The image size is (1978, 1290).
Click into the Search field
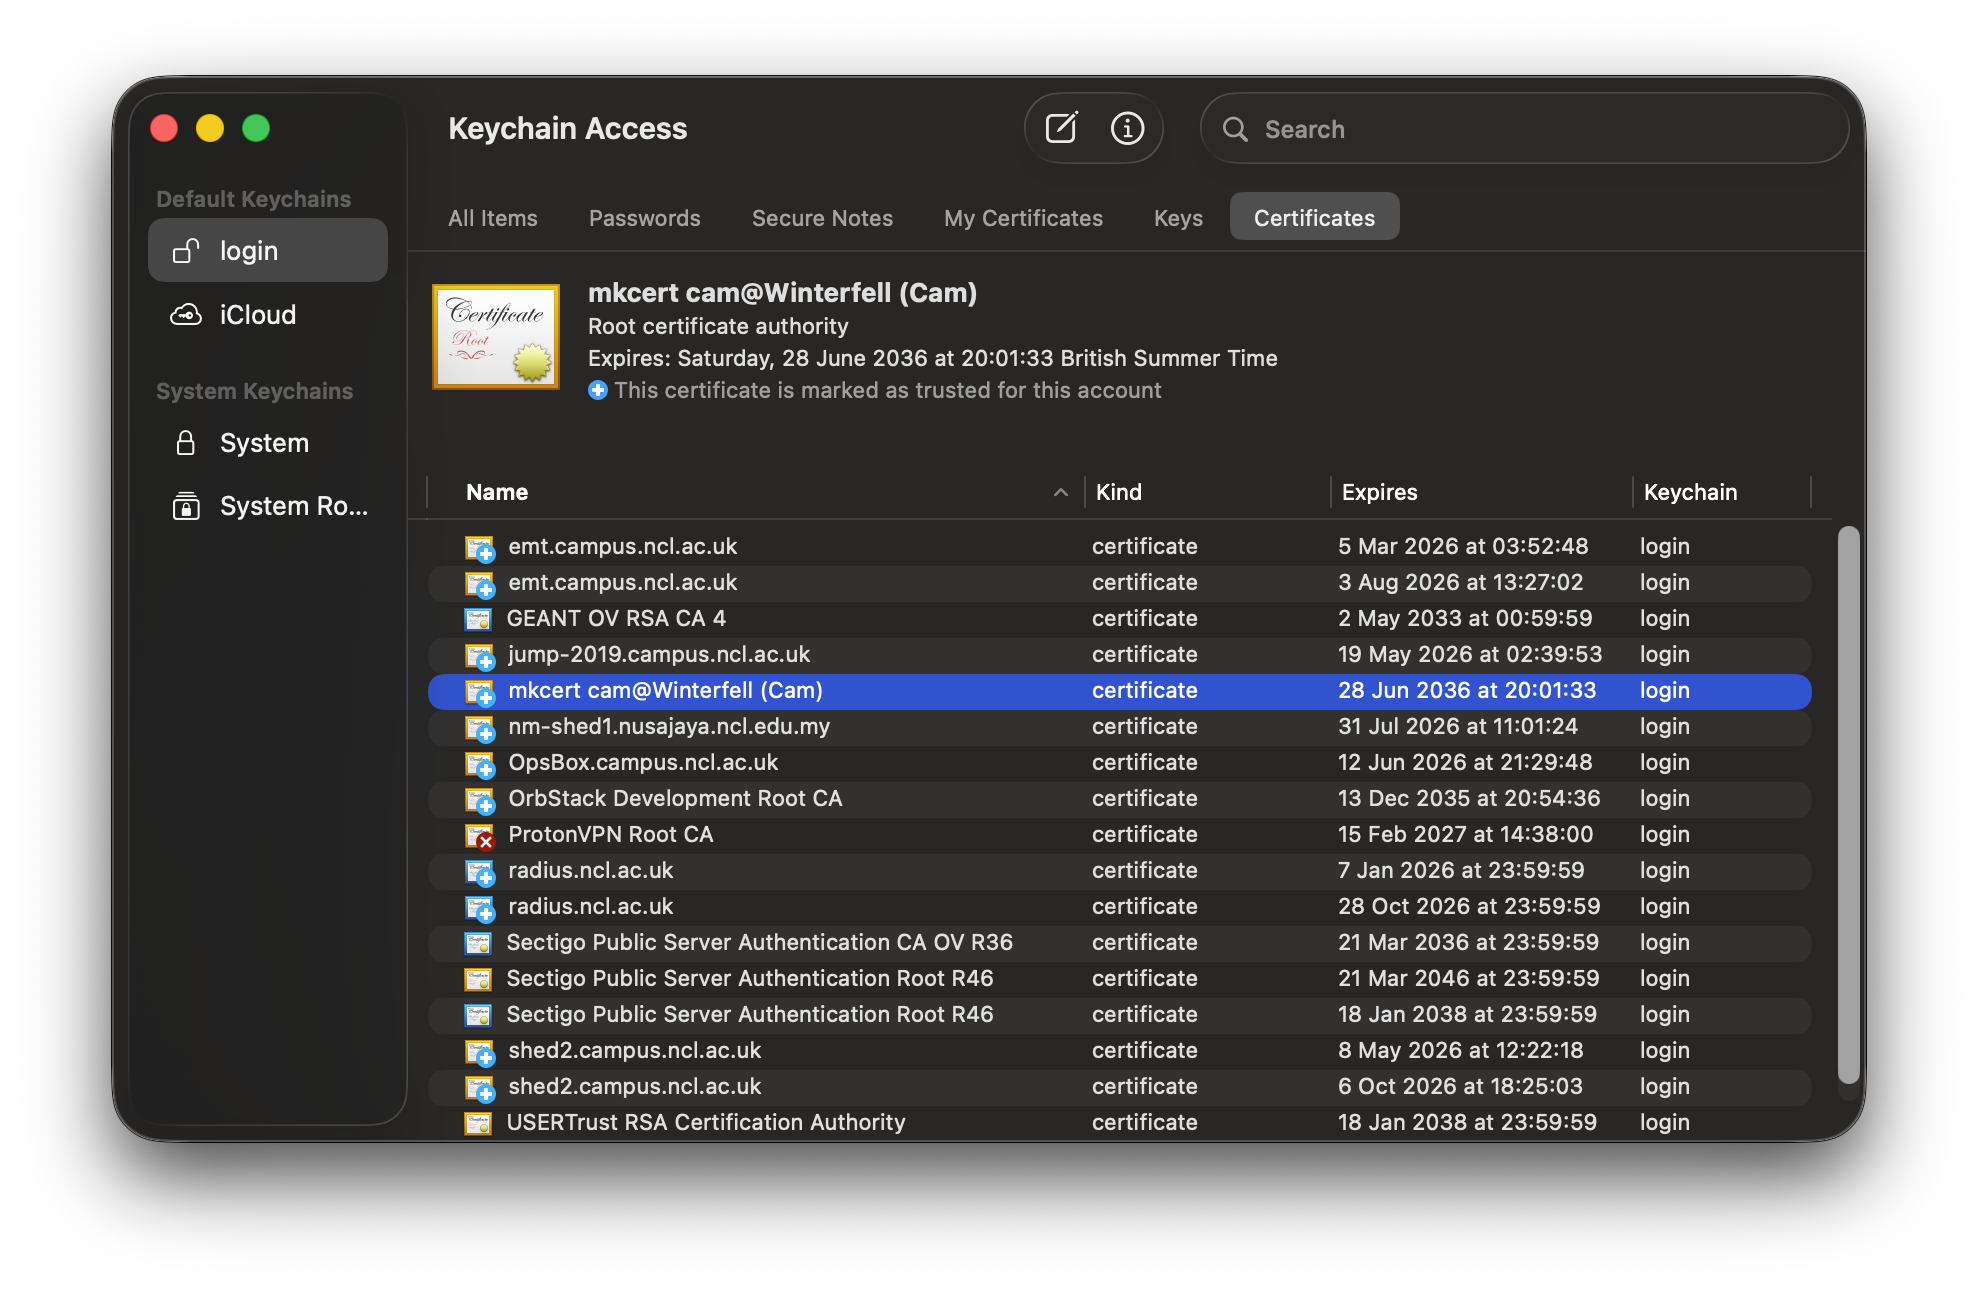point(1525,129)
